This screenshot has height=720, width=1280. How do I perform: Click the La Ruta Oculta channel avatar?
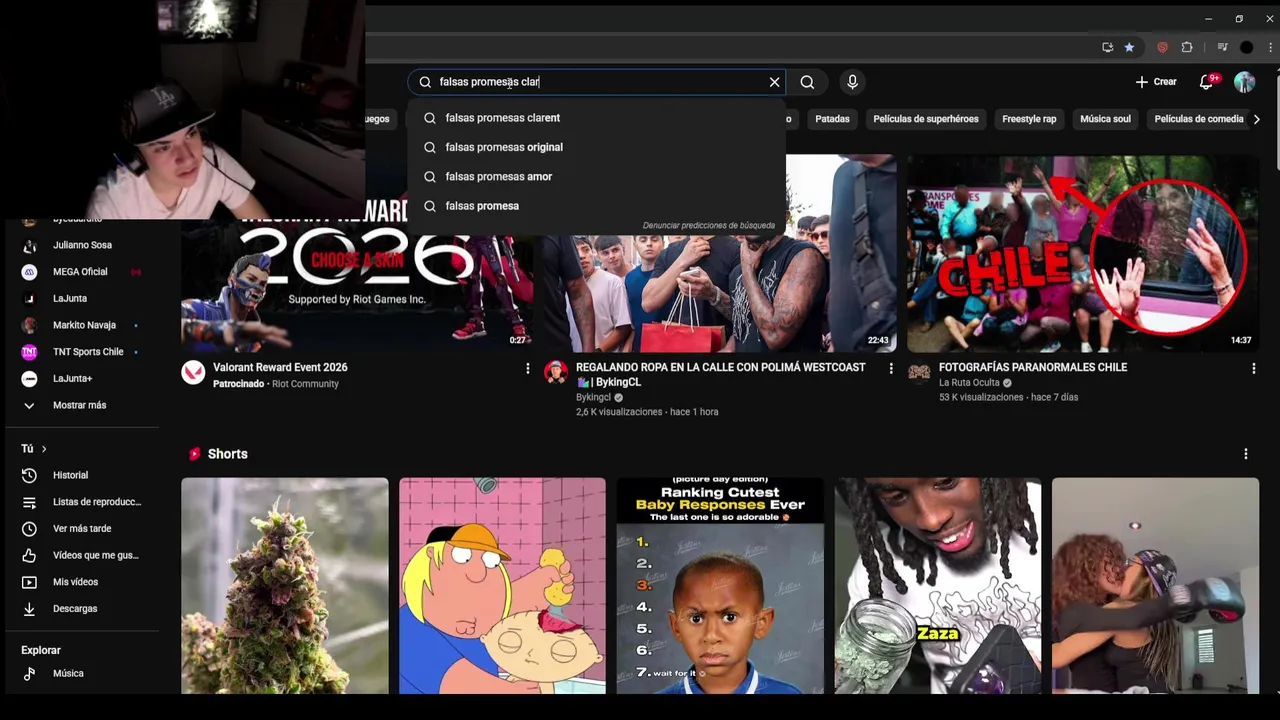919,373
